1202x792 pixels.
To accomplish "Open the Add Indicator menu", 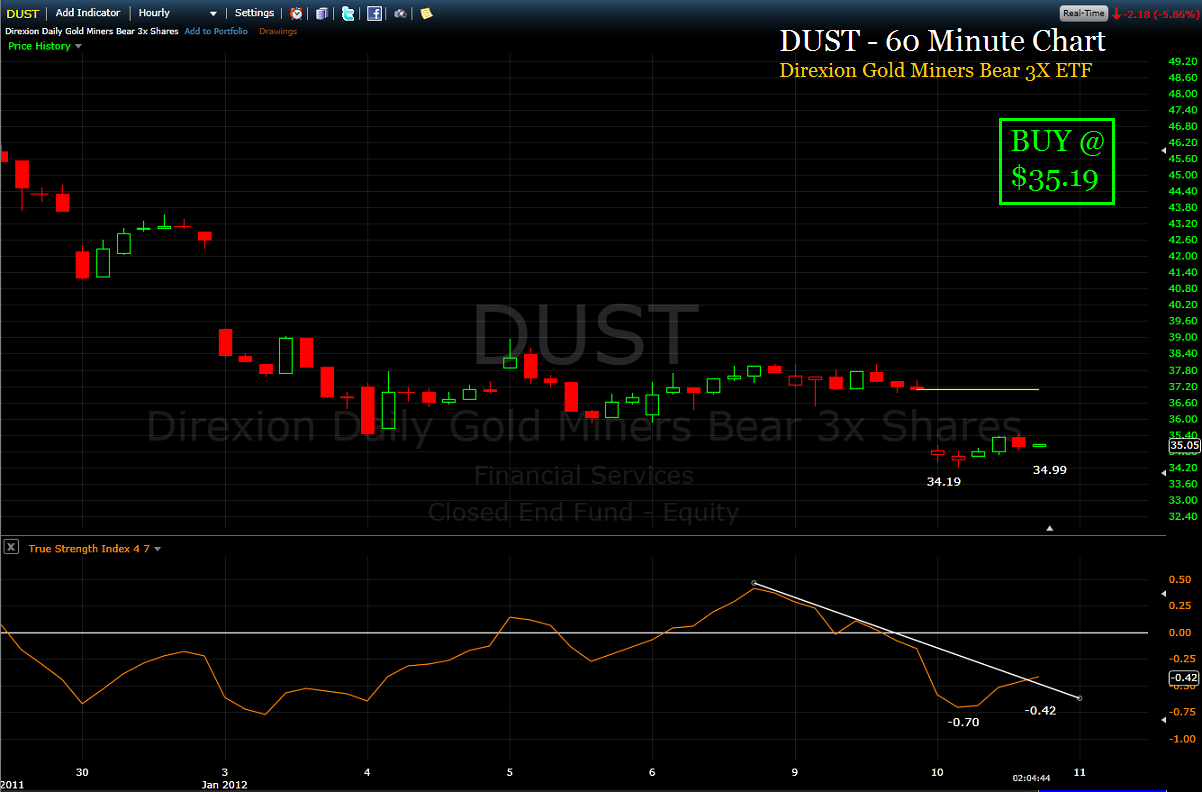I will (88, 13).
